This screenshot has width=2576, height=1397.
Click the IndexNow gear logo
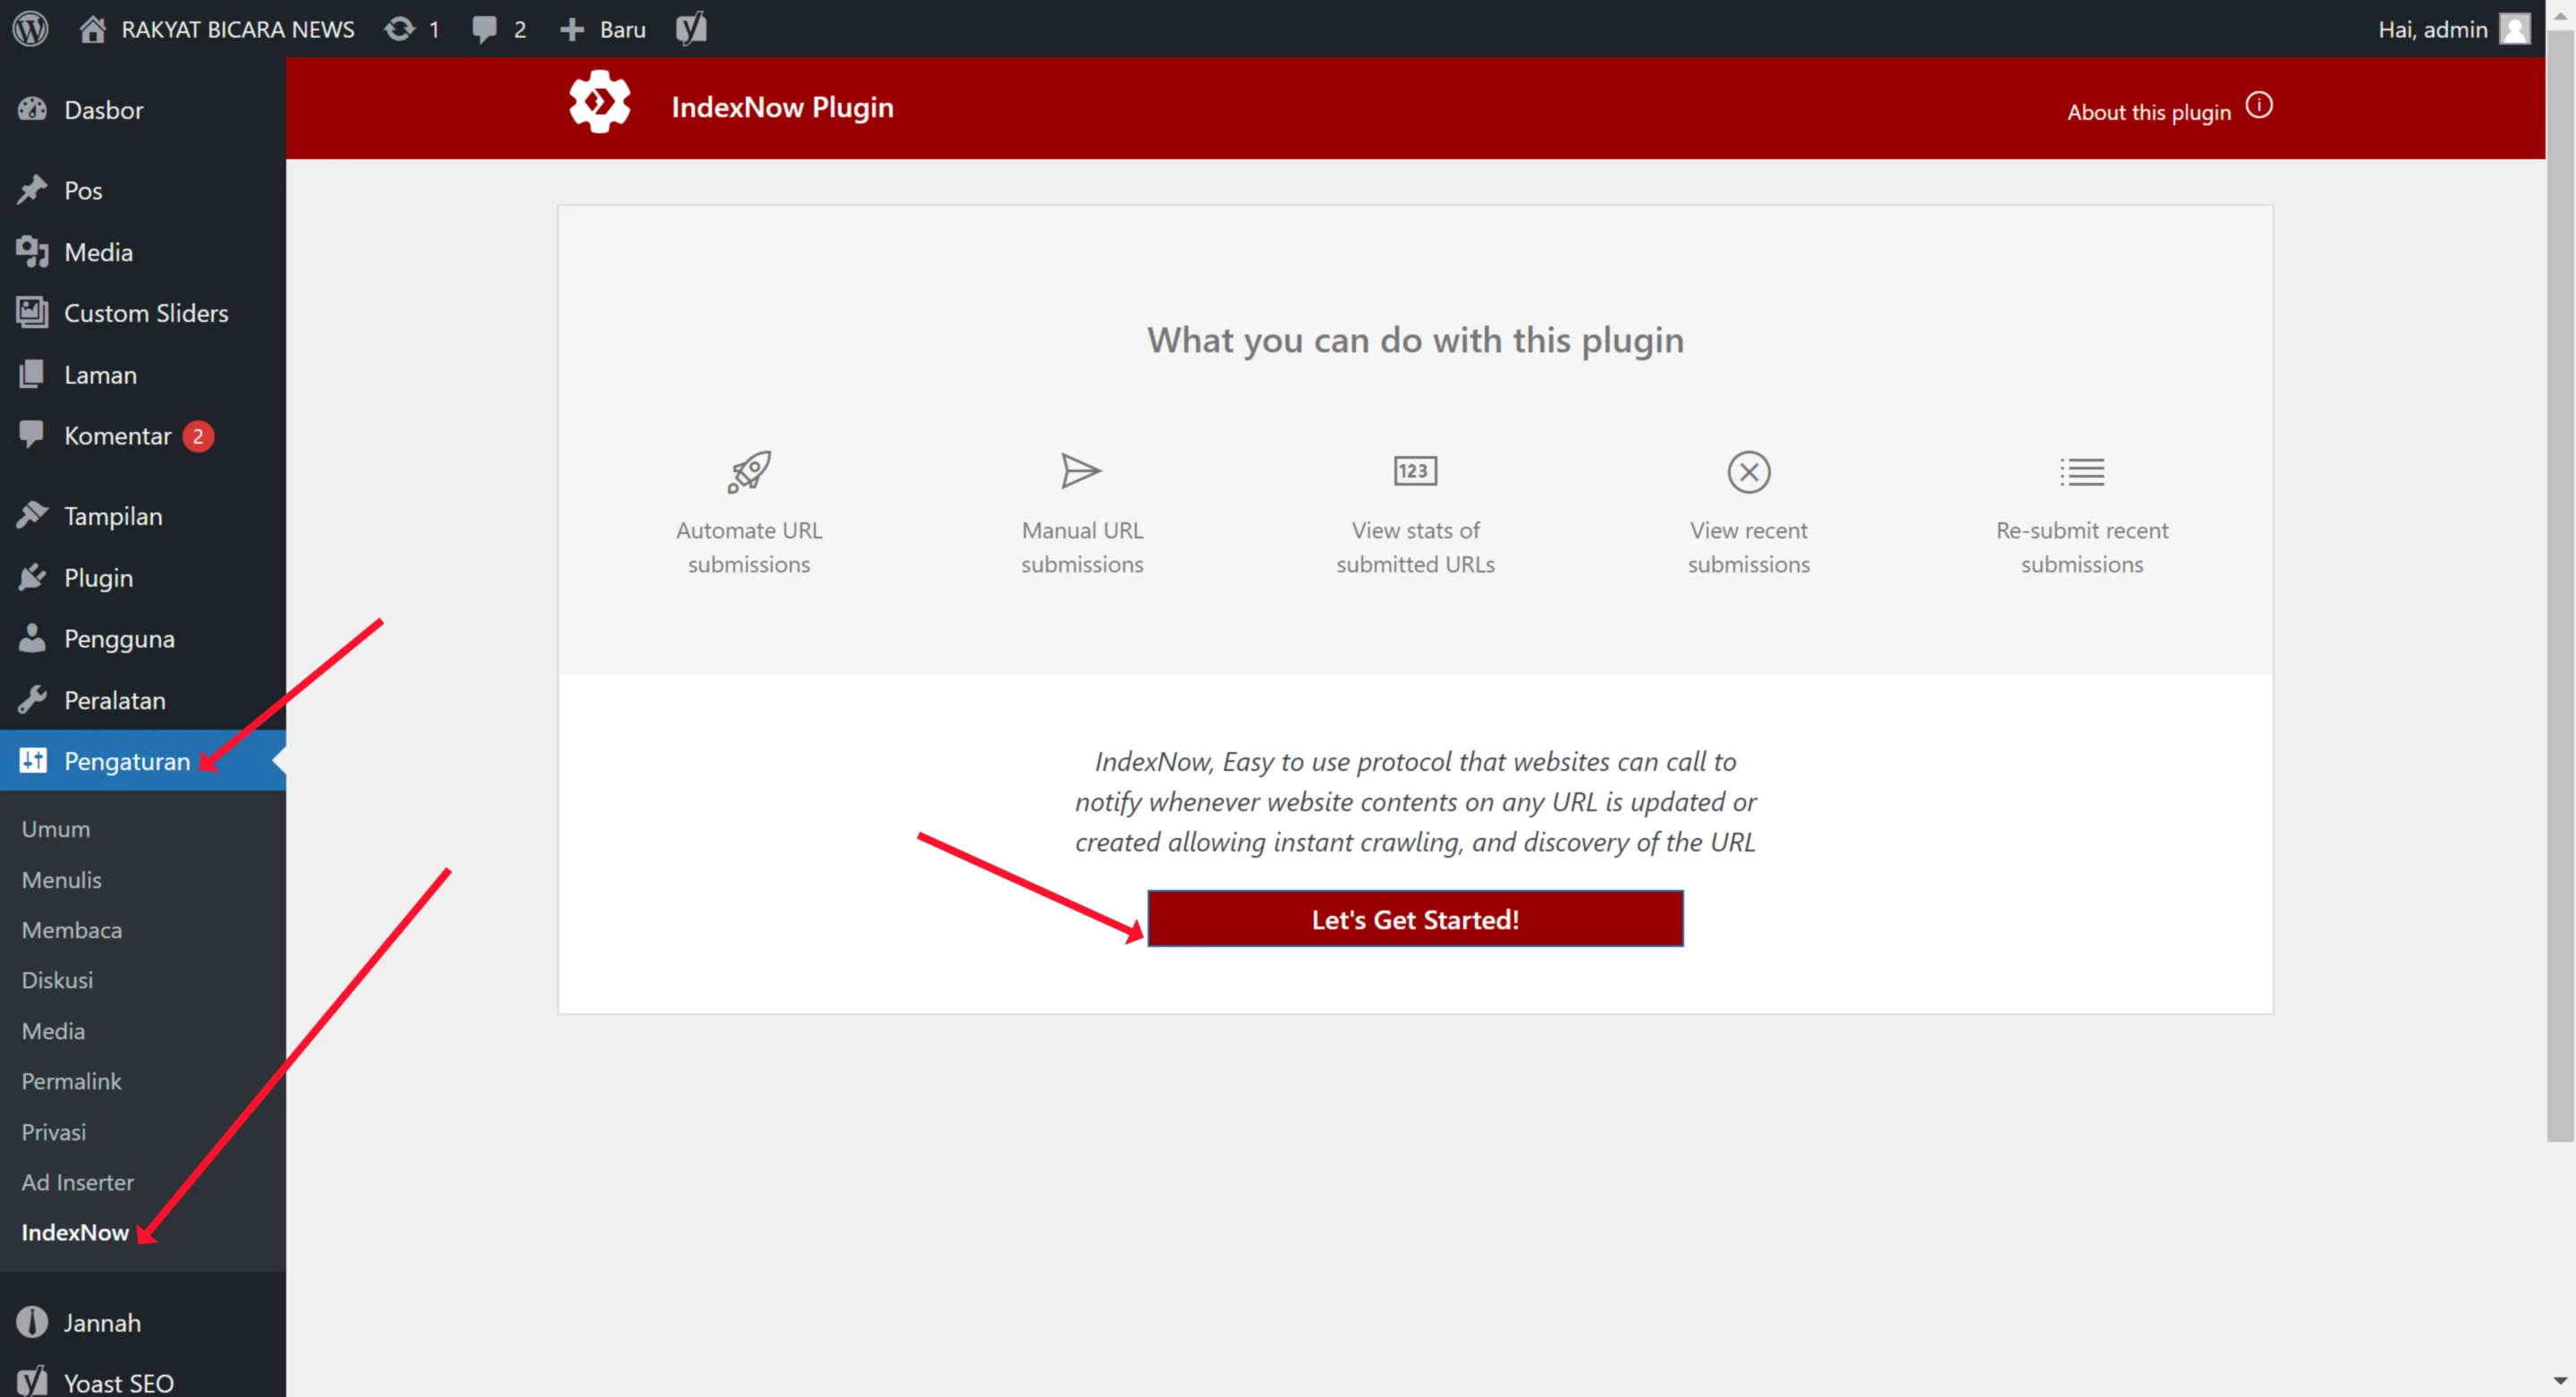point(599,102)
